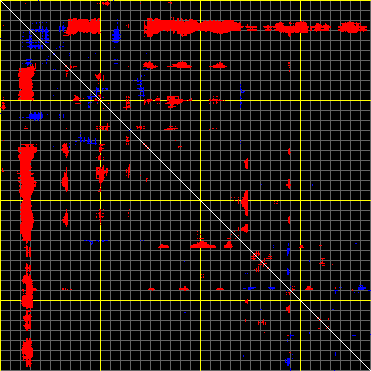Select the blue cluster right of first yellow vertical line near top
This screenshot has width=371, height=371.
pos(116,34)
